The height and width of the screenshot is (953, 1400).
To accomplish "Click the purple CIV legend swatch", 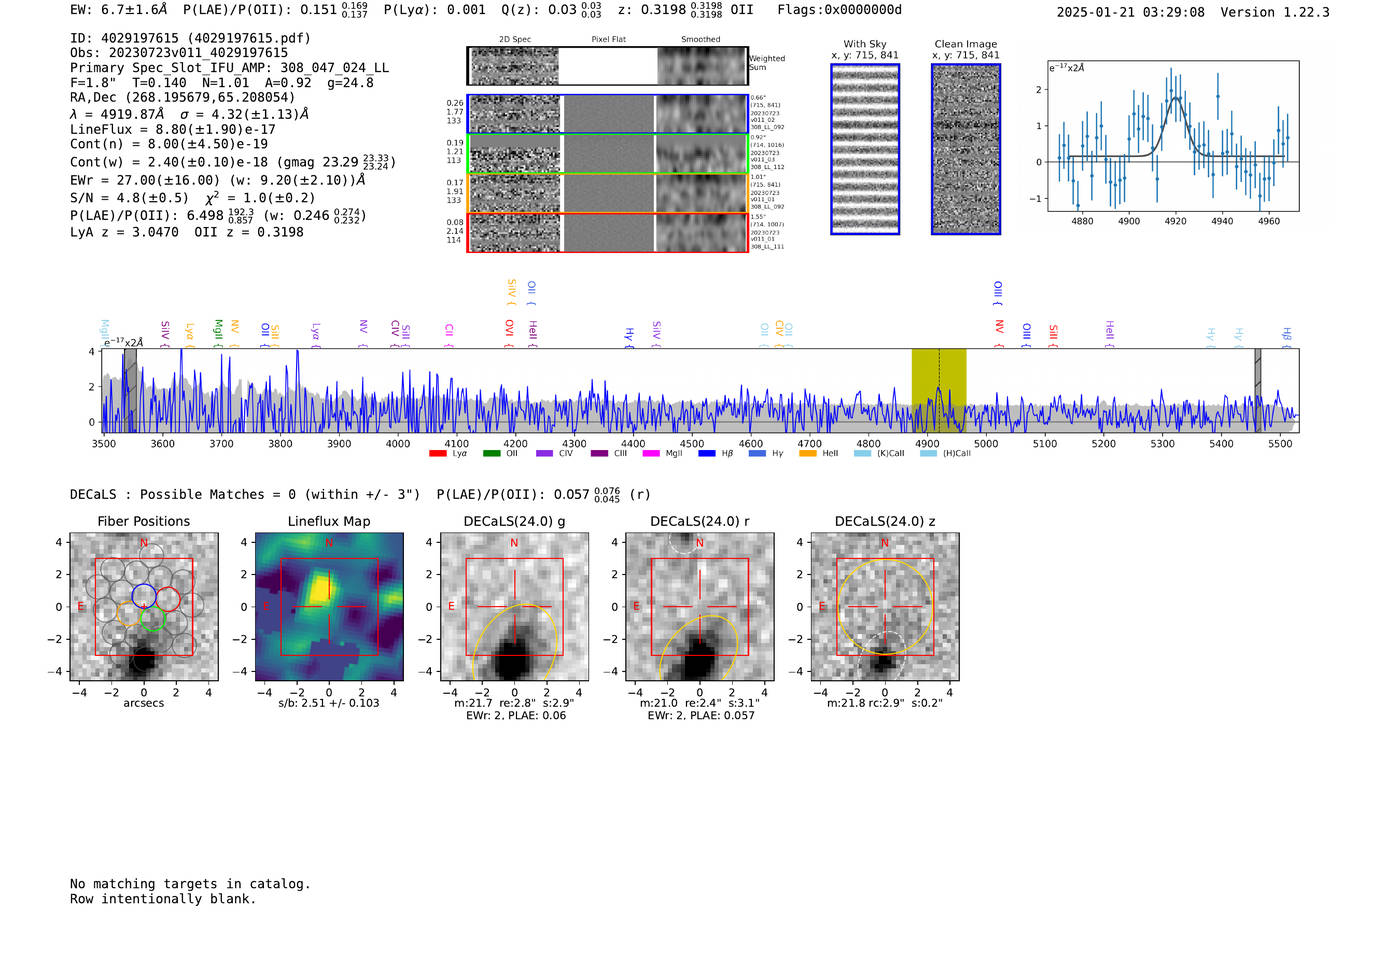I will (x=544, y=454).
